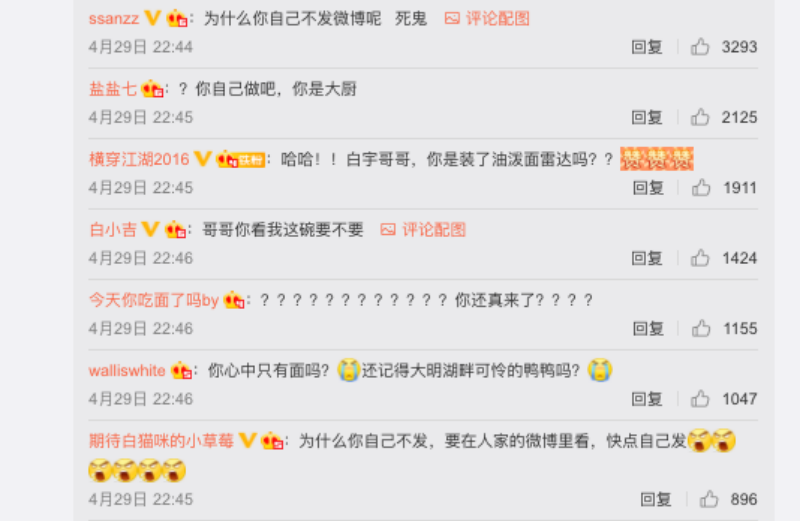Tap thumbs-up on 横穿江湖2016's comment
Viewport: 800px width, 521px height.
[x=701, y=188]
